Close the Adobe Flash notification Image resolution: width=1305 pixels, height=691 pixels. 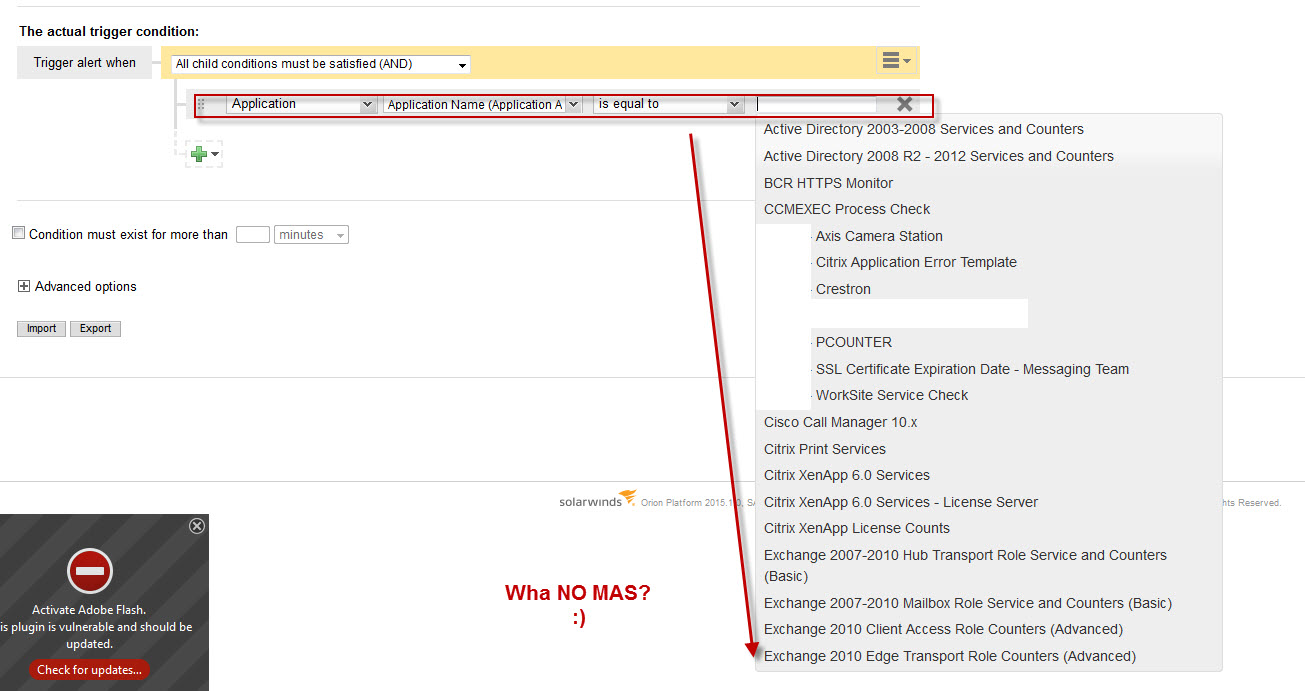pos(197,526)
